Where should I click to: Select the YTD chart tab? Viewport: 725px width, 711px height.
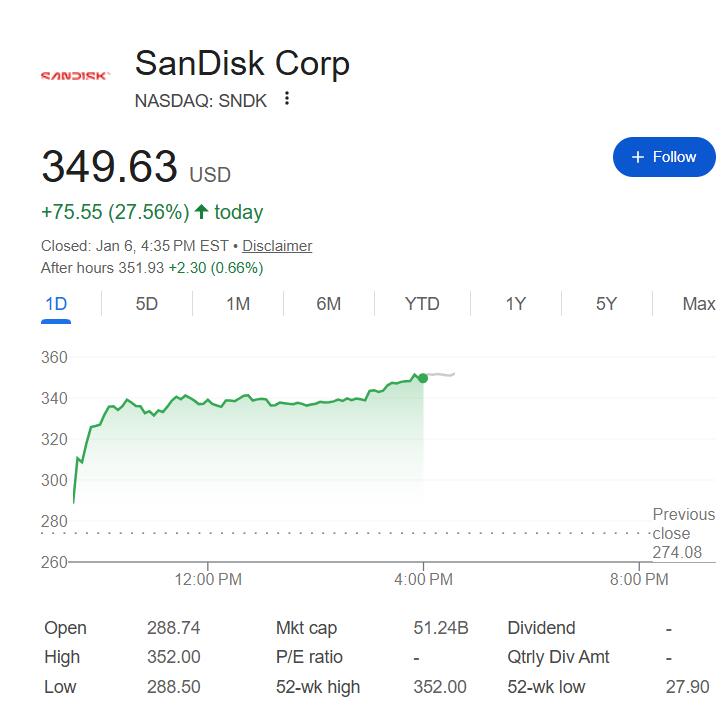click(x=422, y=304)
